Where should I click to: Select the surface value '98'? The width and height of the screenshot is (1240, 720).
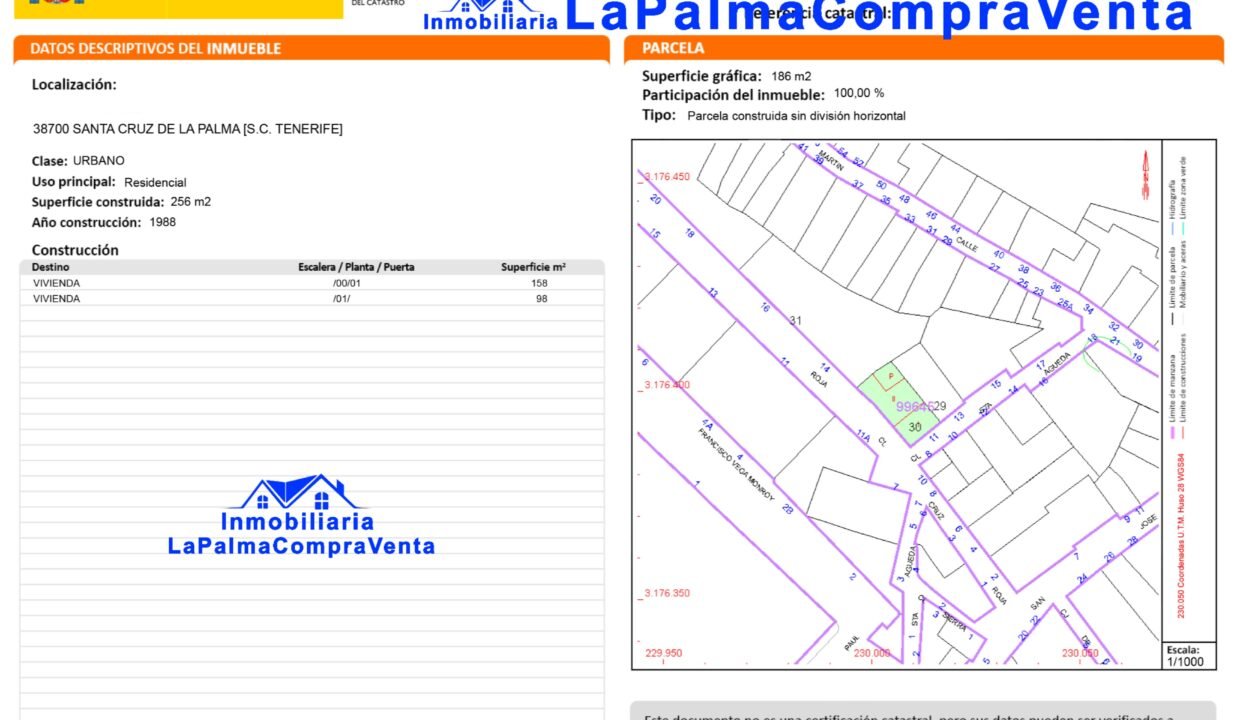pyautogui.click(x=542, y=298)
